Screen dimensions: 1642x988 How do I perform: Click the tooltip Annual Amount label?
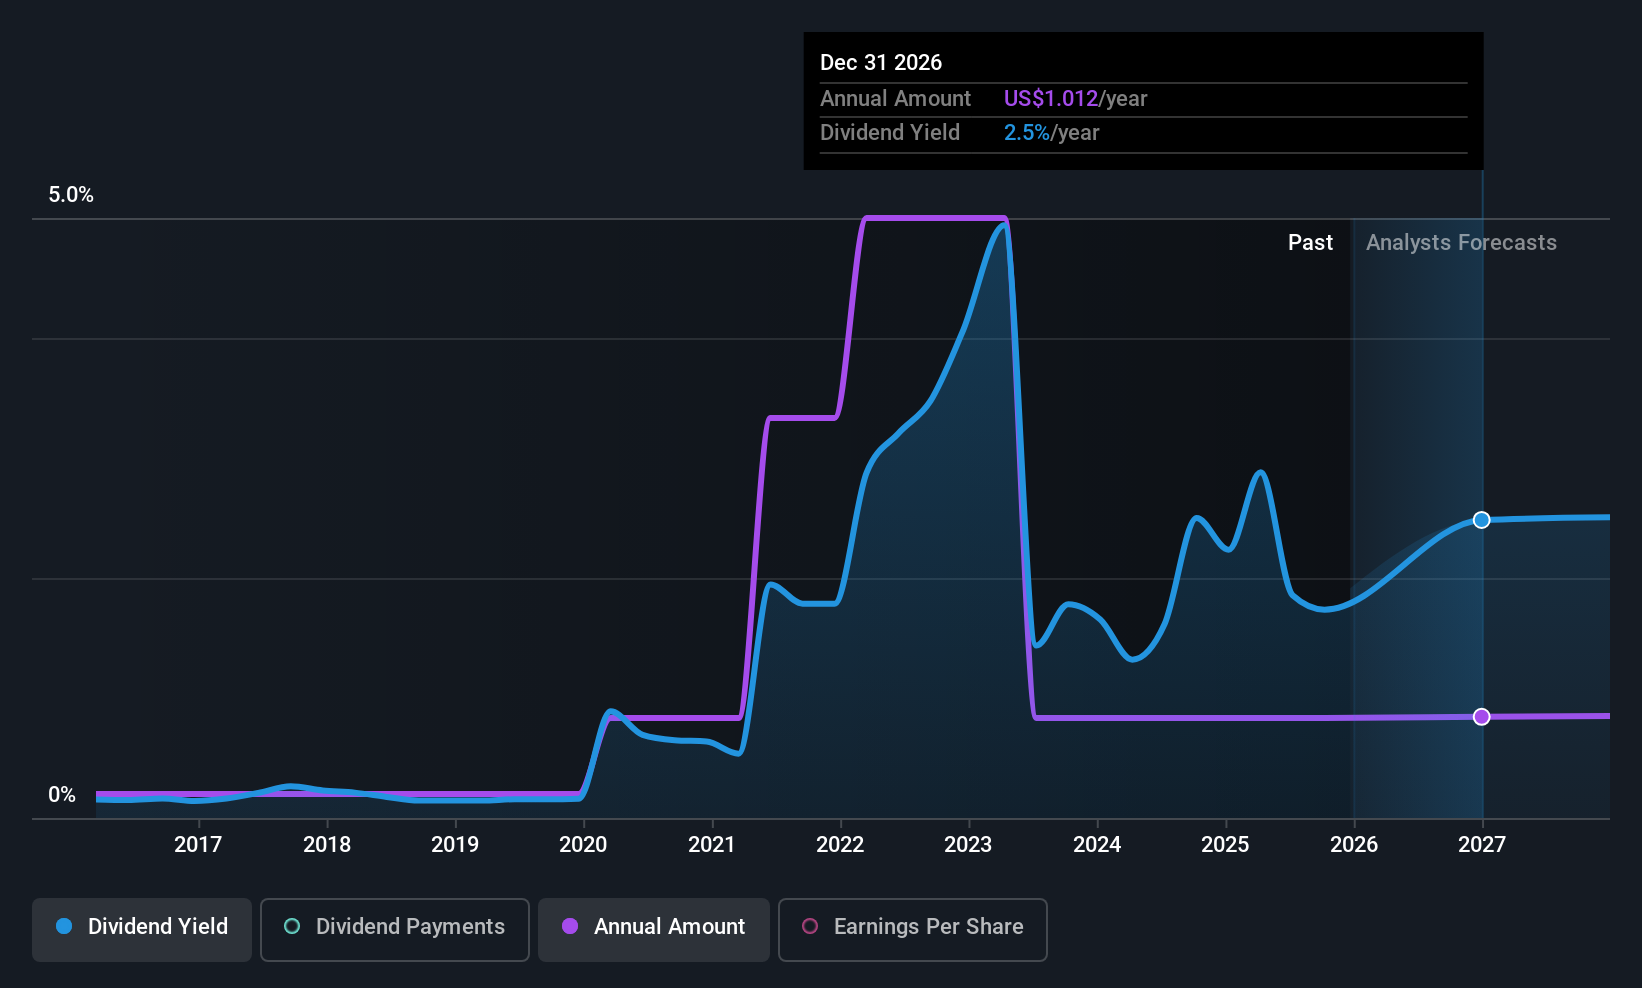tap(895, 99)
